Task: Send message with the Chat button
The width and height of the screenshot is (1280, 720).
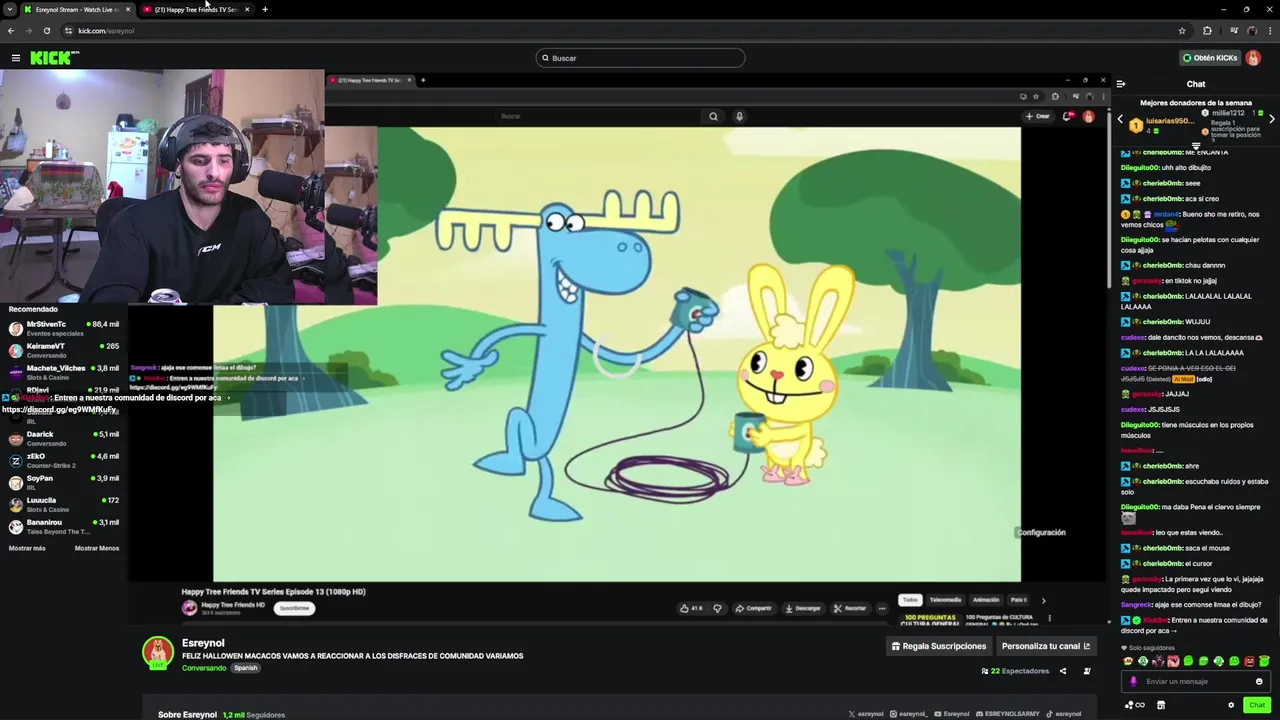Action: pyautogui.click(x=1257, y=705)
